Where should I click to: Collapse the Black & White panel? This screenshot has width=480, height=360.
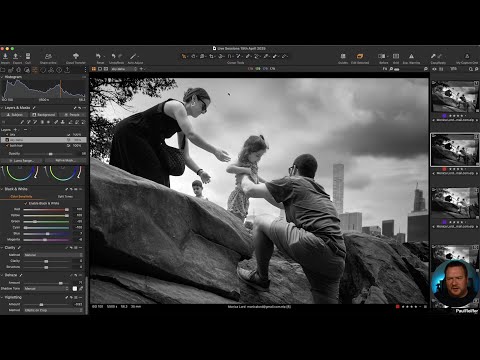(2, 189)
